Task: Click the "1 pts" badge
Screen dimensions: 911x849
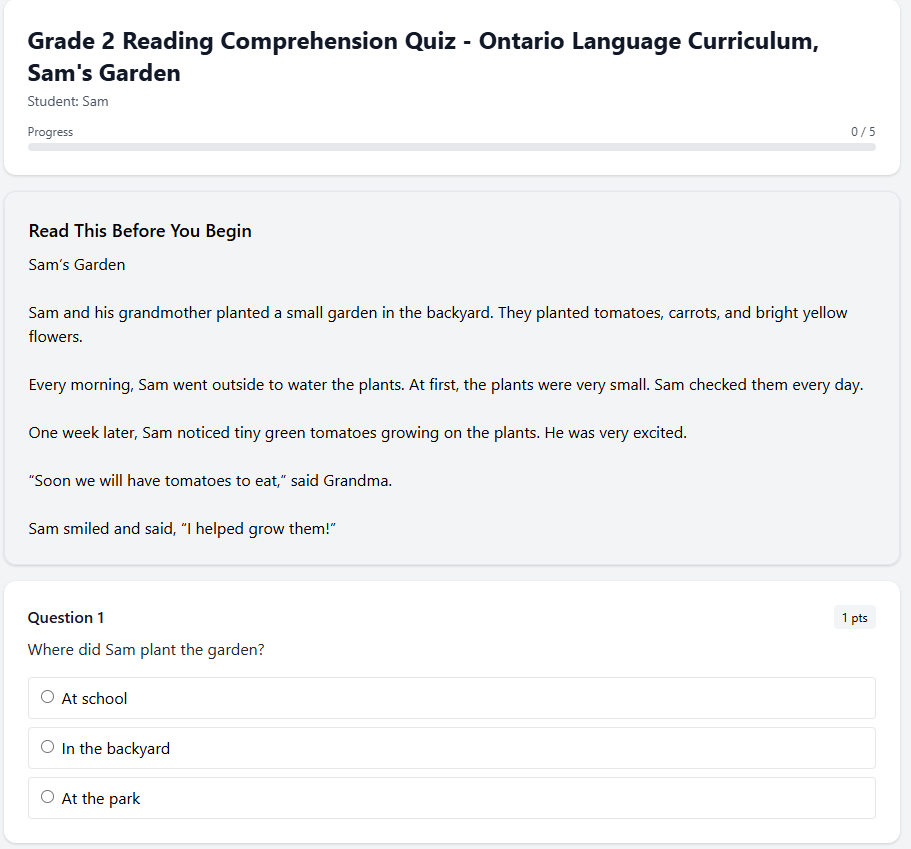Action: pyautogui.click(x=854, y=617)
